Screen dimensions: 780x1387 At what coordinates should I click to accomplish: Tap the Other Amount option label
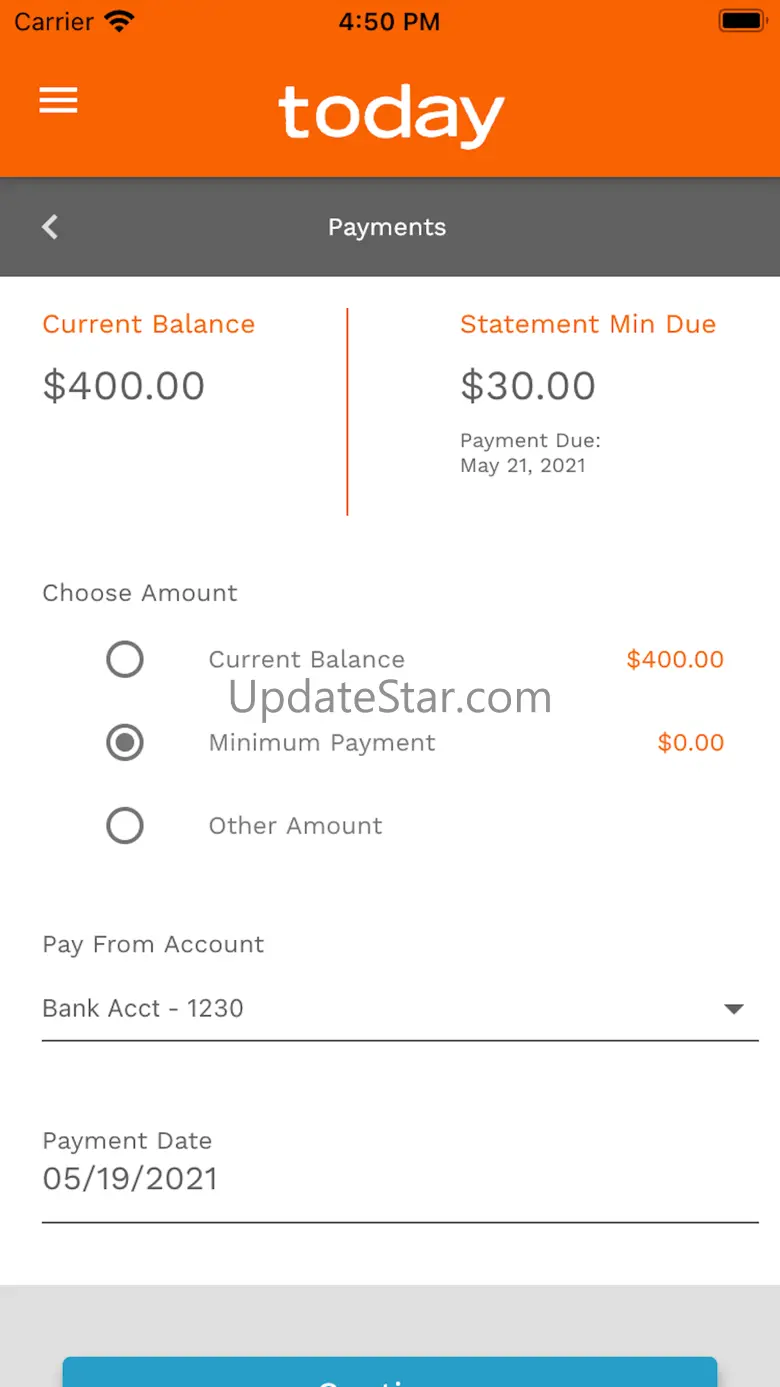tap(295, 826)
